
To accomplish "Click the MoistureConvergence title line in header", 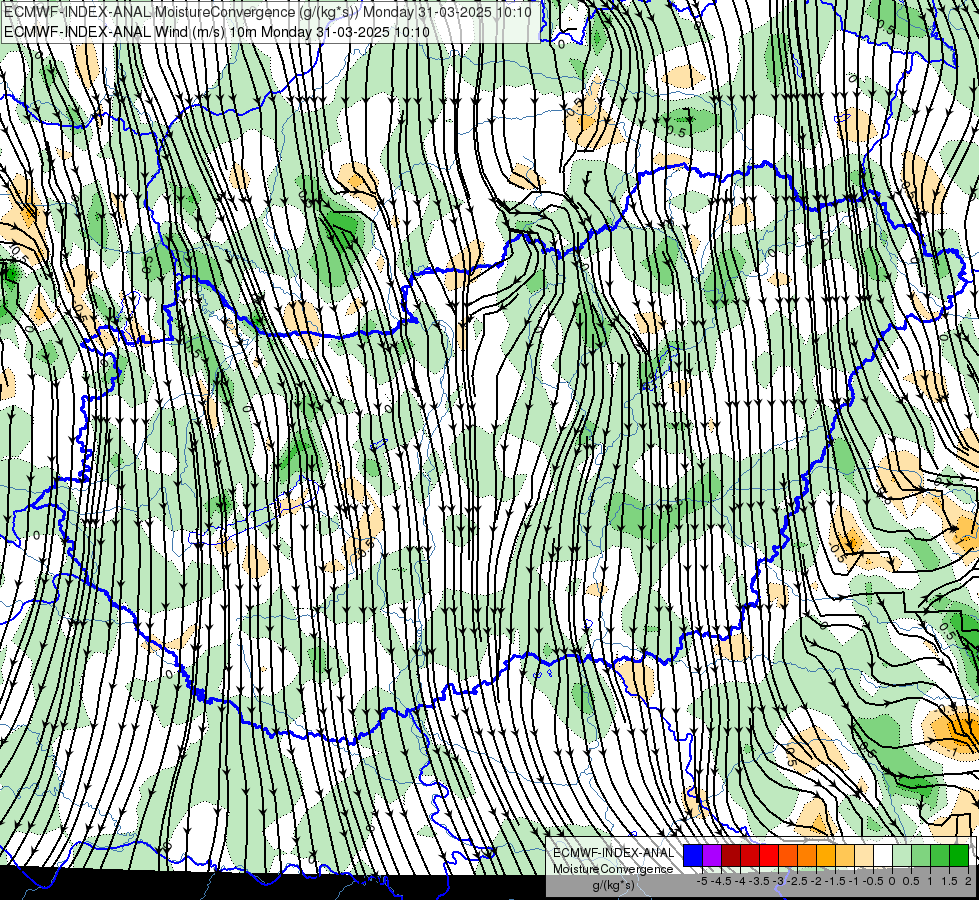I will pyautogui.click(x=268, y=12).
